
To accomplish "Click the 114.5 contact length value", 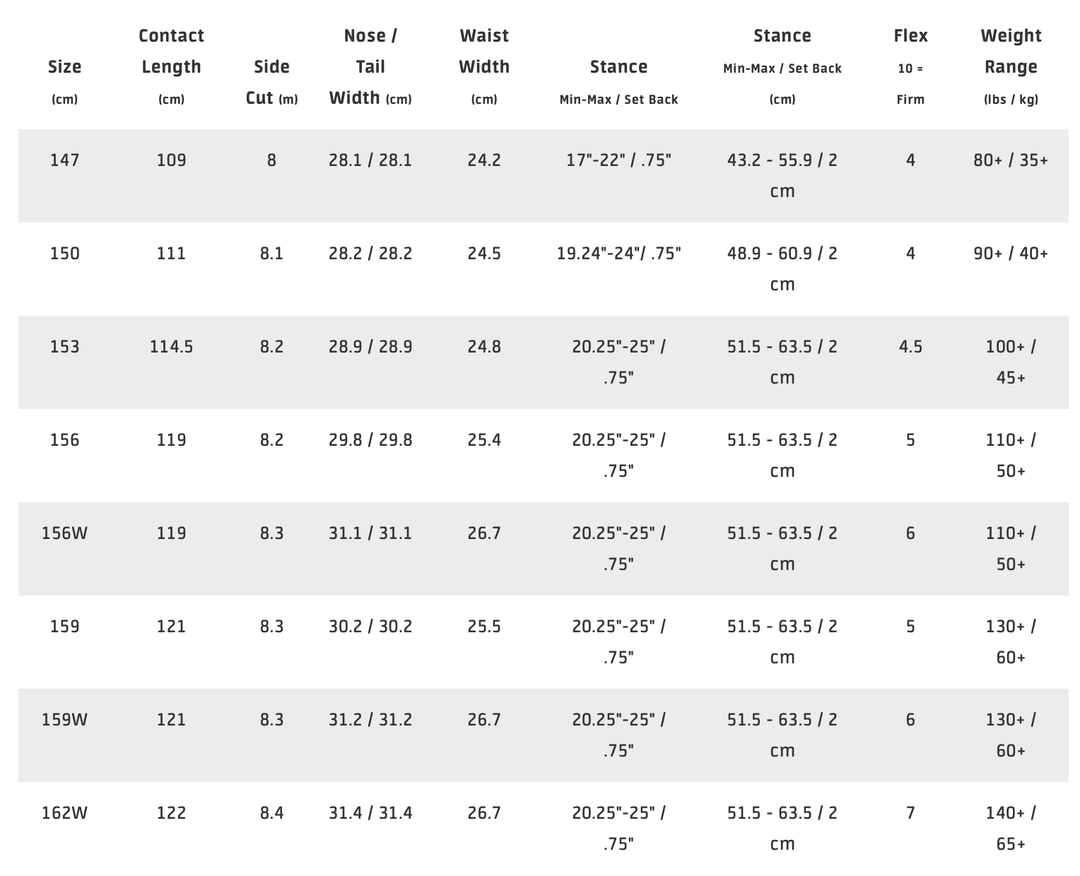I will pyautogui.click(x=171, y=347).
